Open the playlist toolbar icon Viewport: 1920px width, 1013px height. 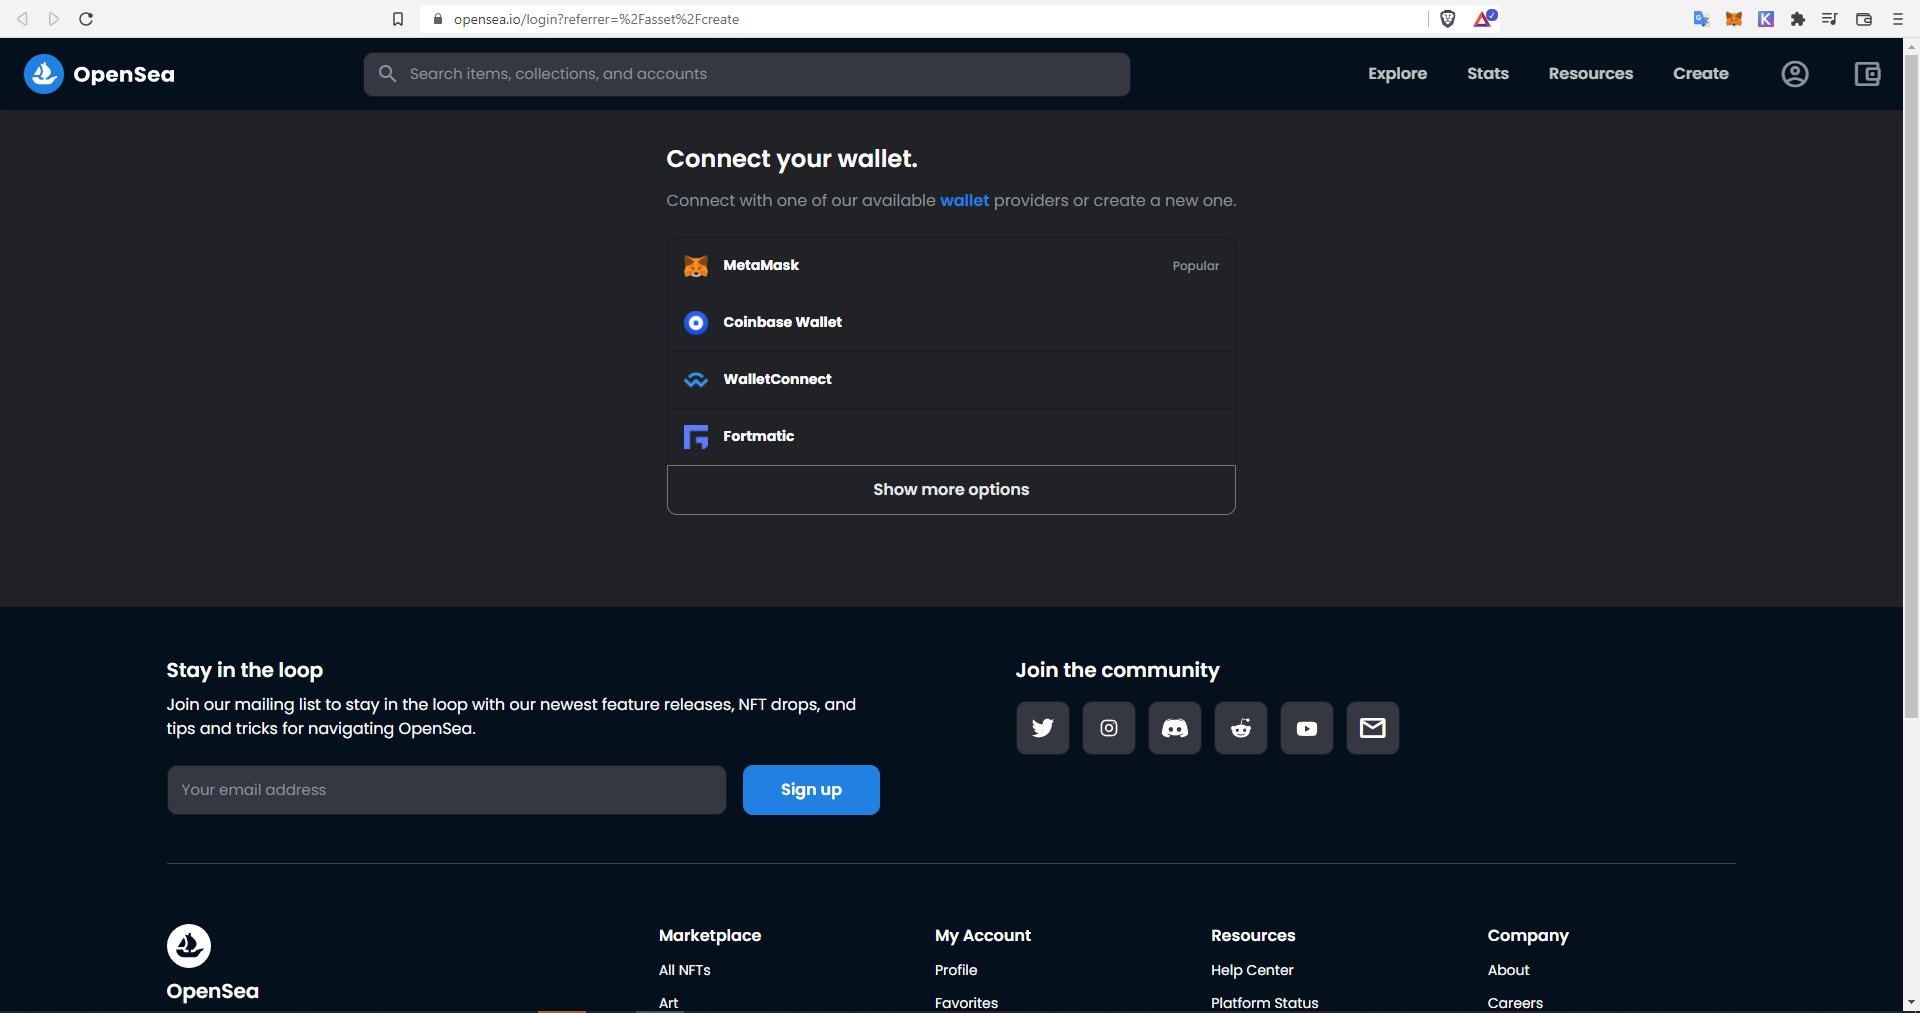click(x=1830, y=19)
